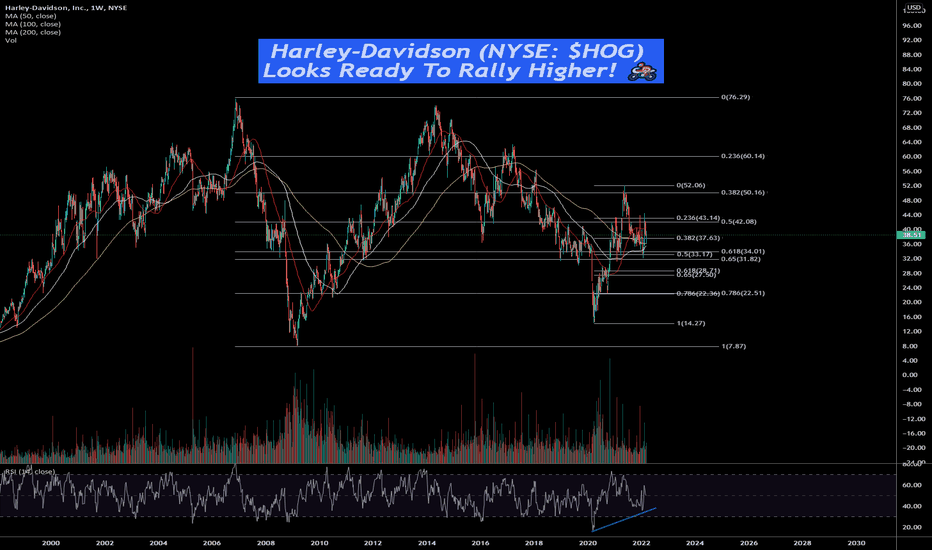Open the USD currency selector
This screenshot has height=550, width=932.
click(914, 8)
